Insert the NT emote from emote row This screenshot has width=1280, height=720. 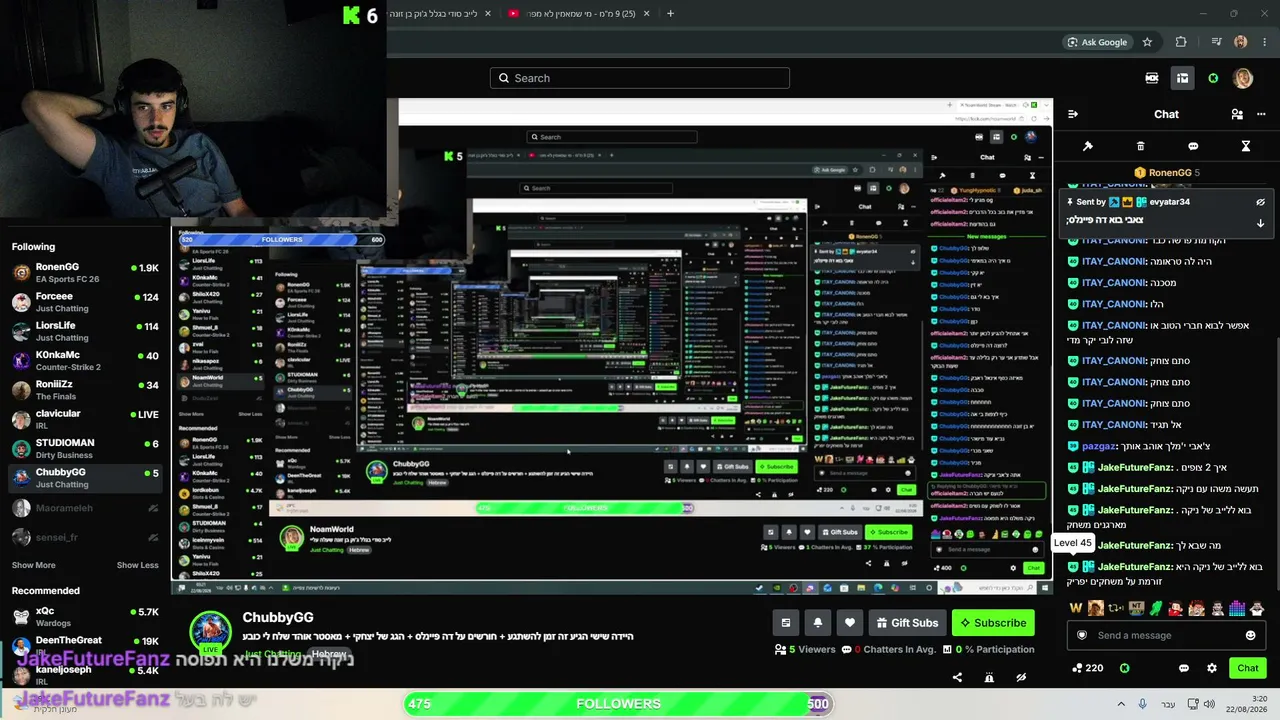click(1136, 608)
